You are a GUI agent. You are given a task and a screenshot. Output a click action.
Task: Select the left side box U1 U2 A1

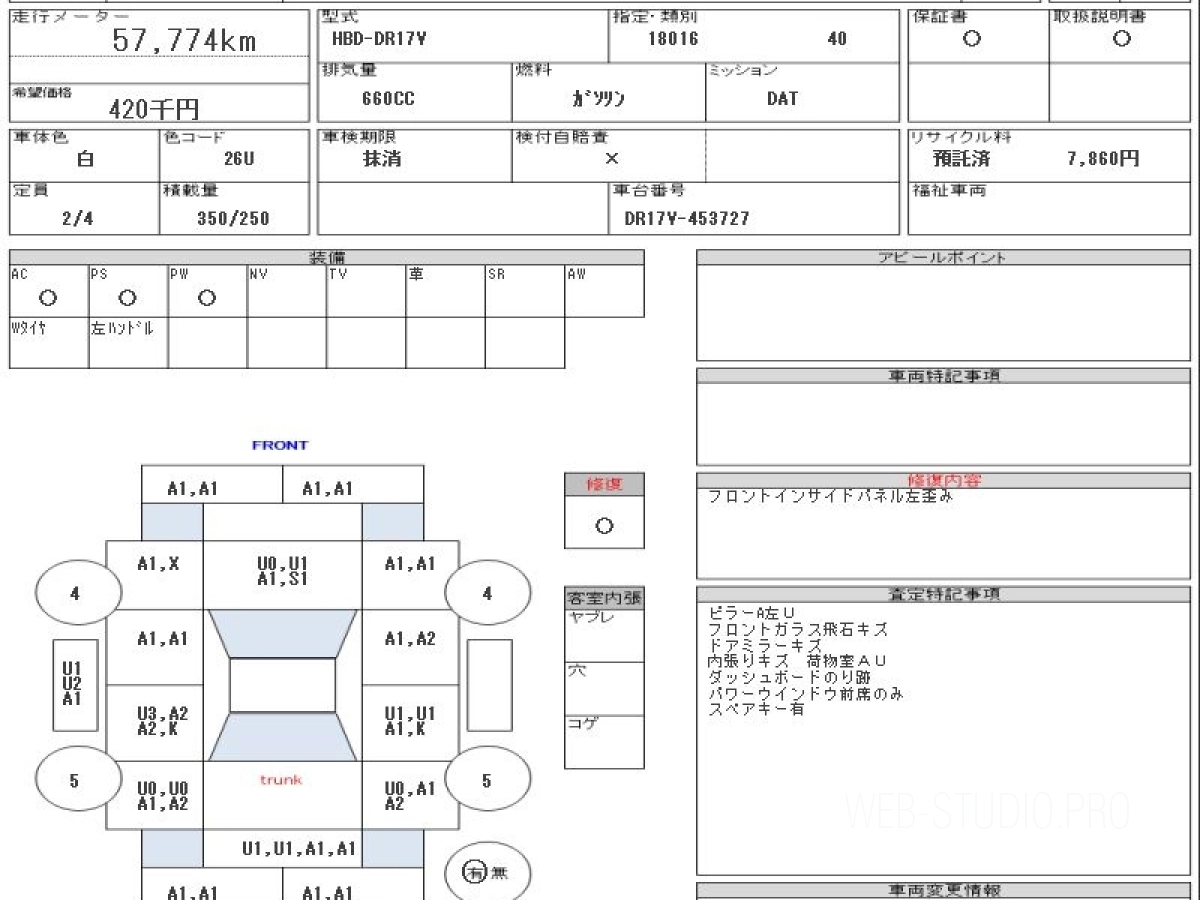pos(75,685)
